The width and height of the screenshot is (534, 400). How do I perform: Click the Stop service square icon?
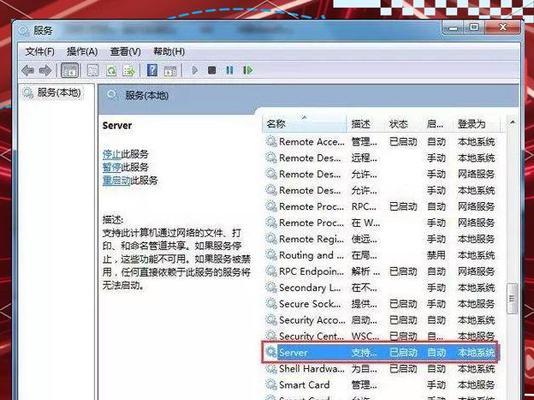click(x=212, y=70)
